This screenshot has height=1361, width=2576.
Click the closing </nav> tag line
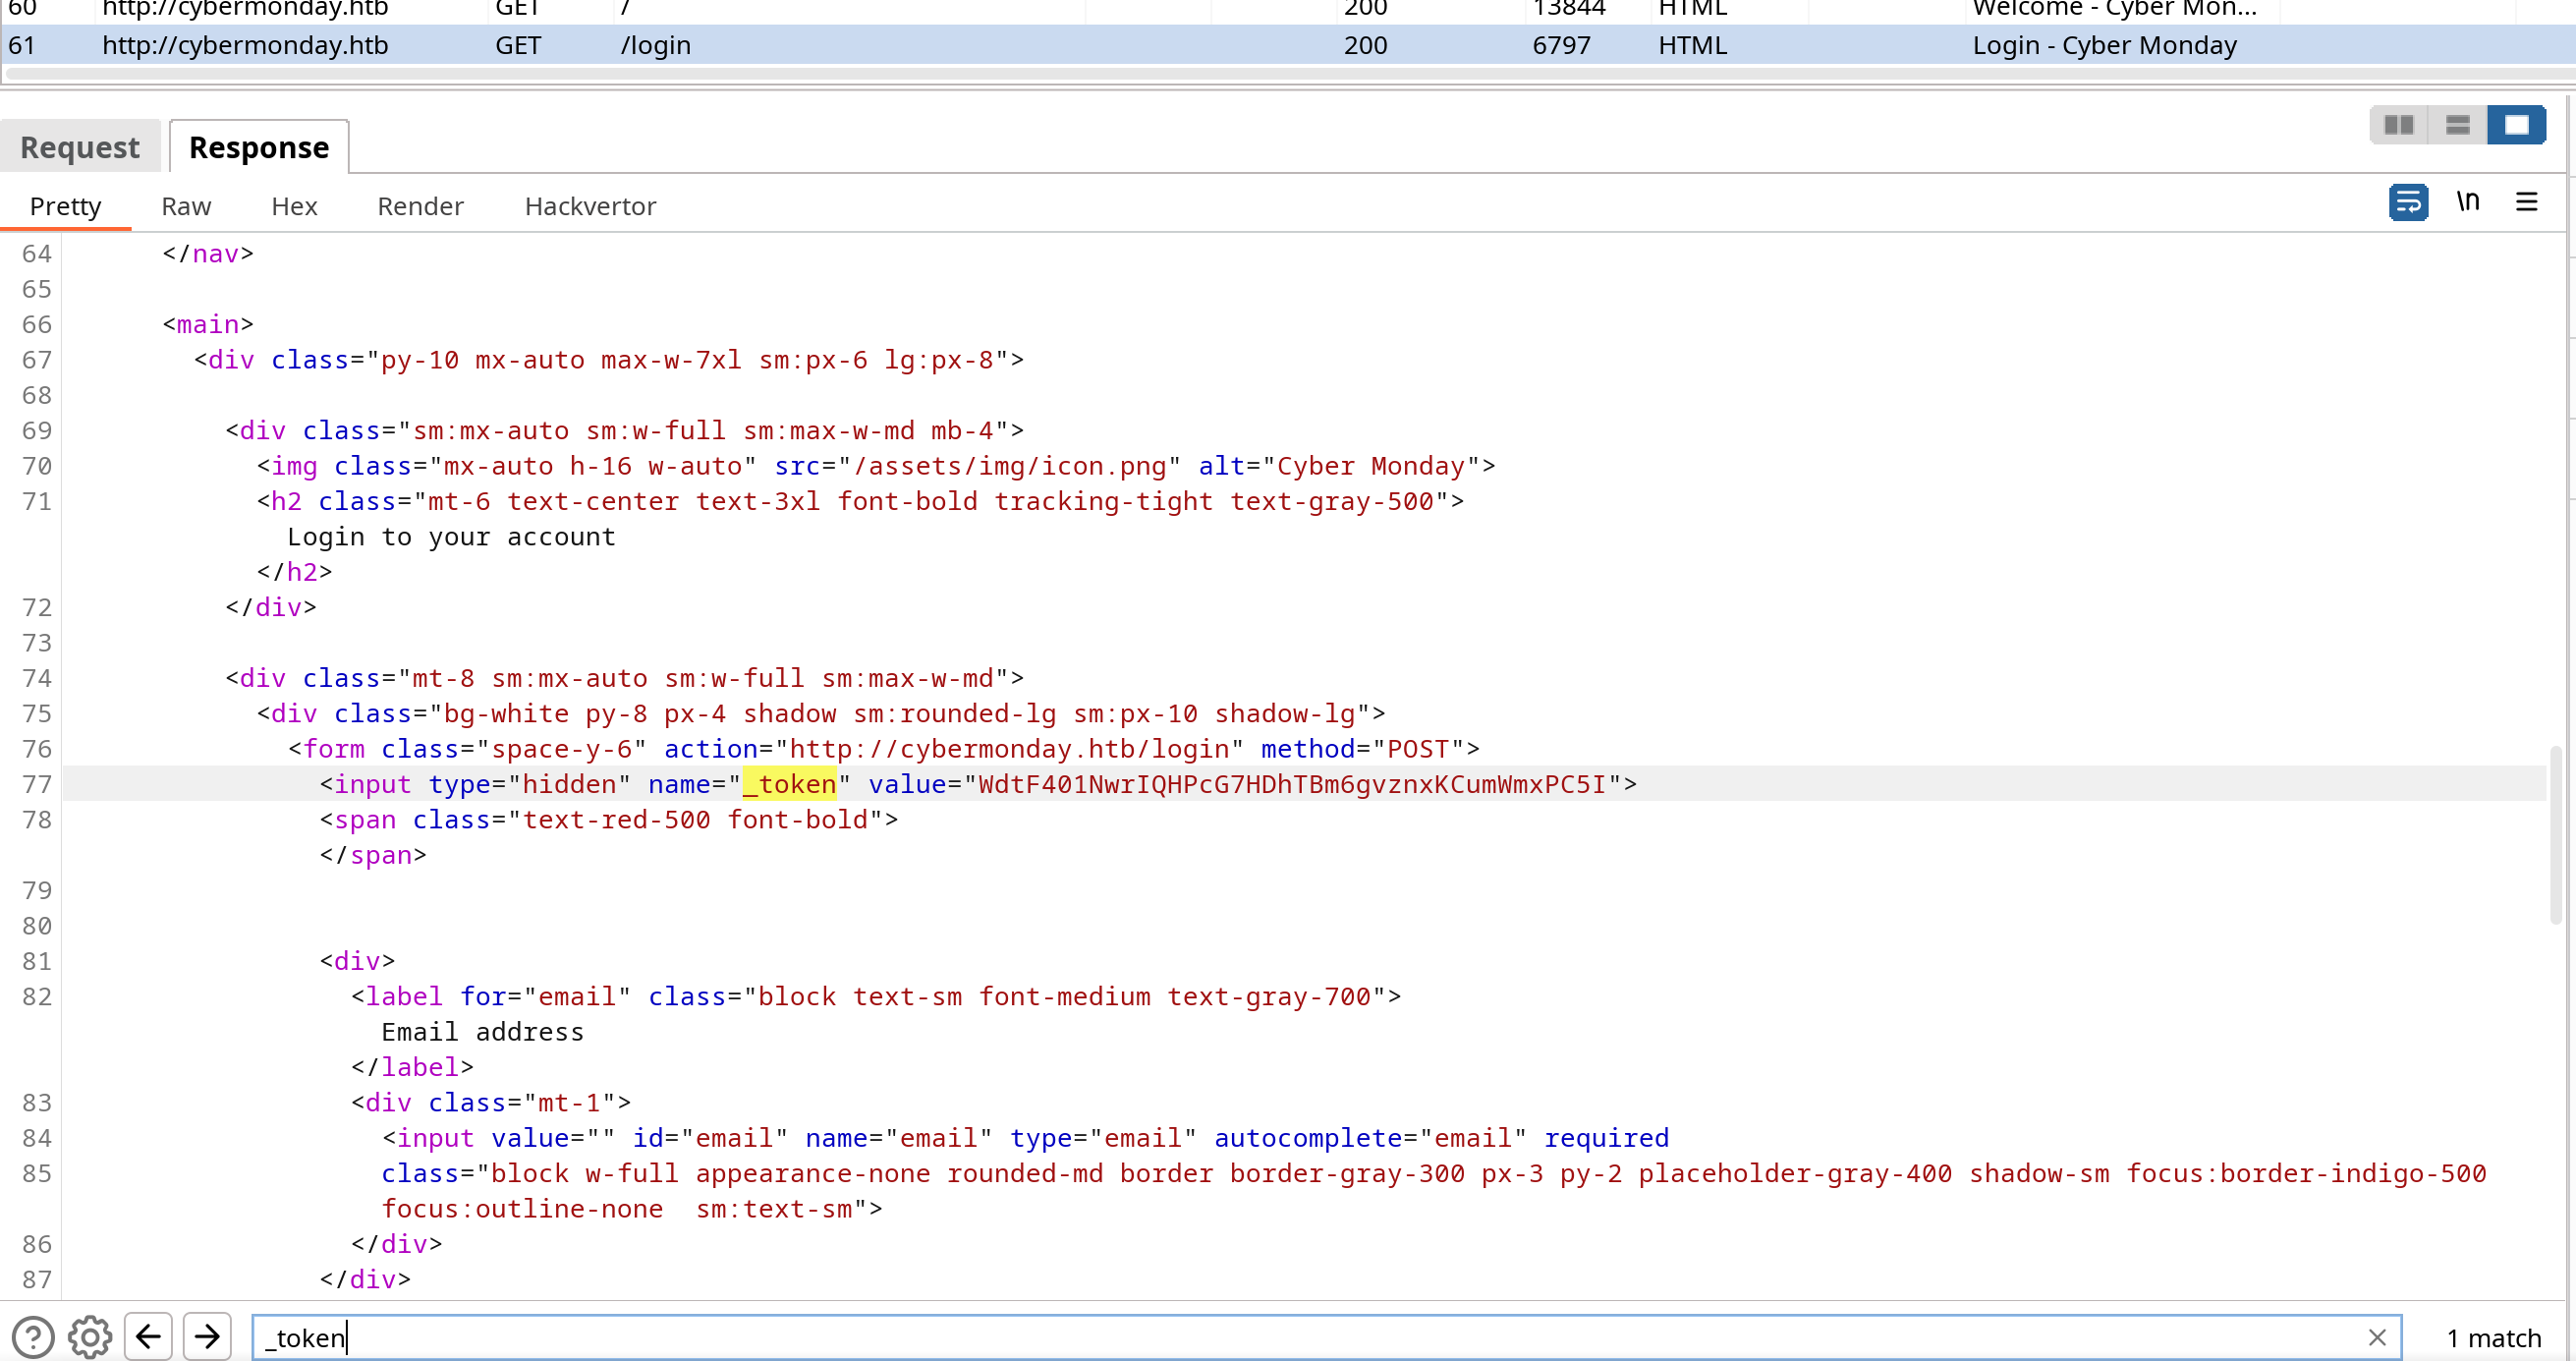[x=208, y=254]
